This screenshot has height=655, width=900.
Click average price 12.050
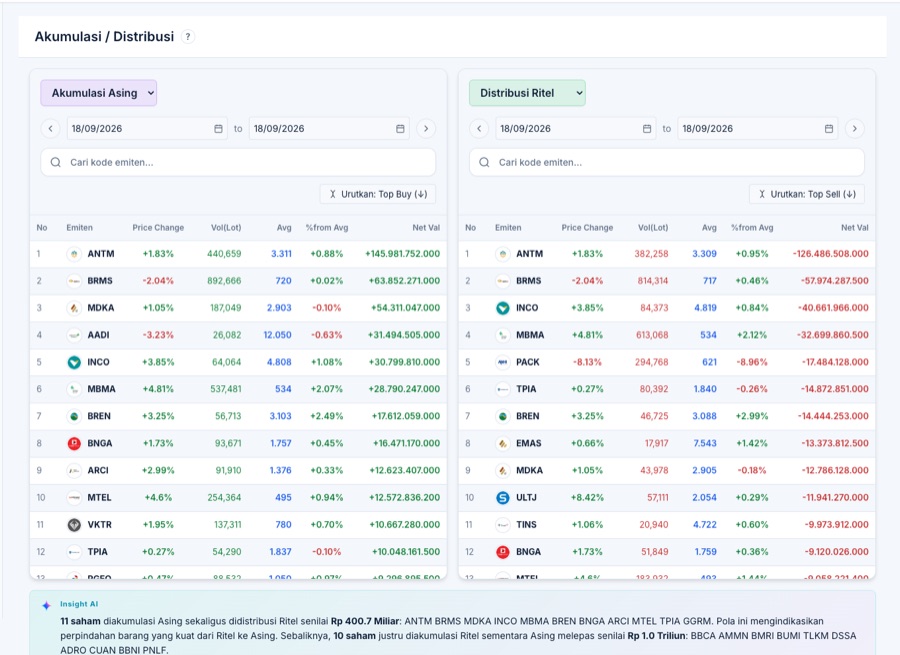[277, 335]
